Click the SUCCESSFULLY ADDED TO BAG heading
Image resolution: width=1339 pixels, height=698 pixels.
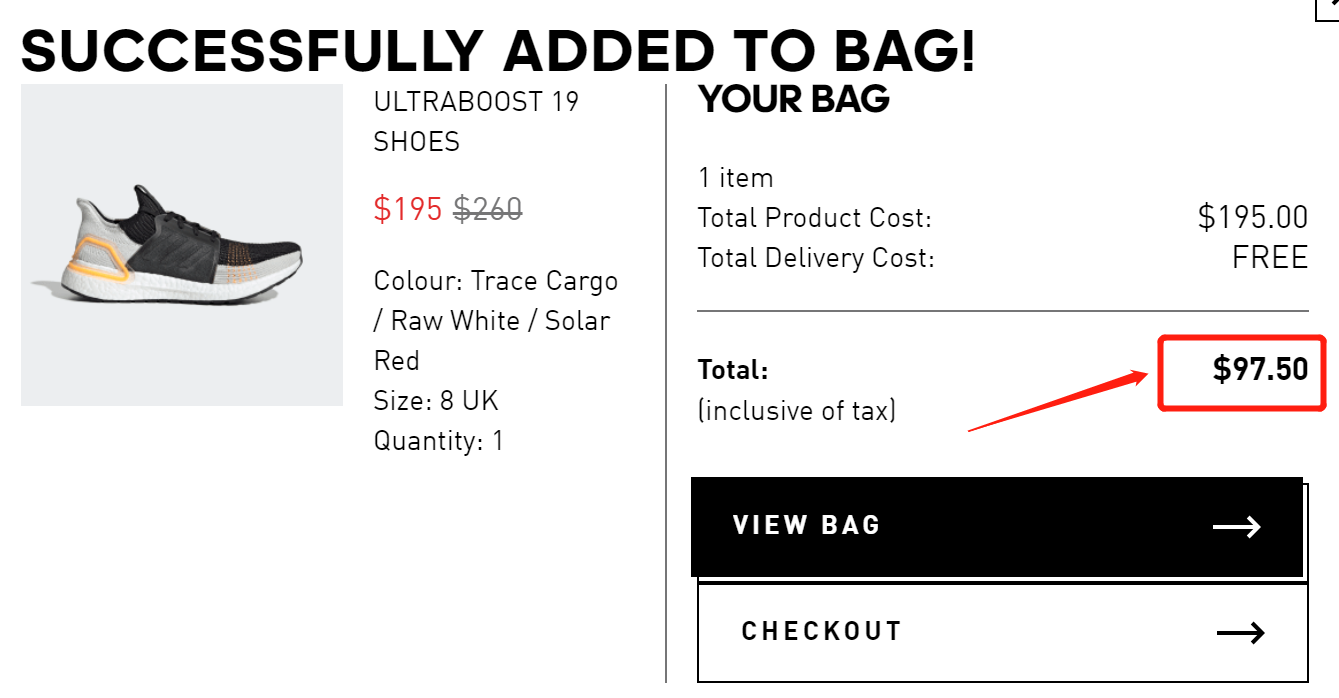click(x=498, y=50)
